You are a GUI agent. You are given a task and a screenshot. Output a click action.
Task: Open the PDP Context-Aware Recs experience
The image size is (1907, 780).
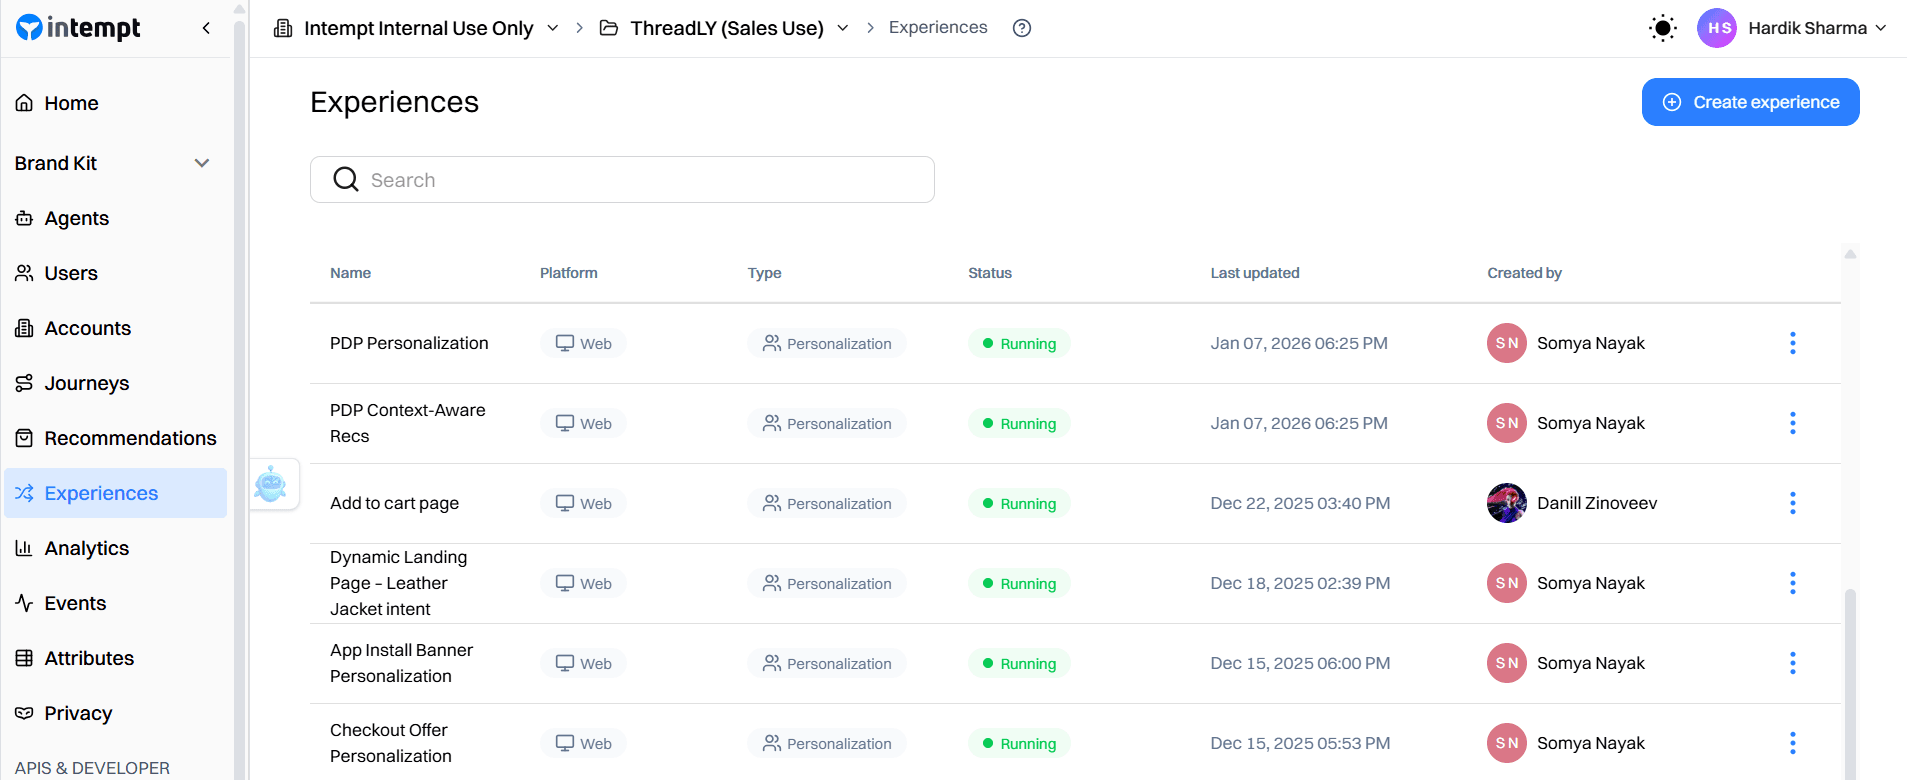(408, 423)
